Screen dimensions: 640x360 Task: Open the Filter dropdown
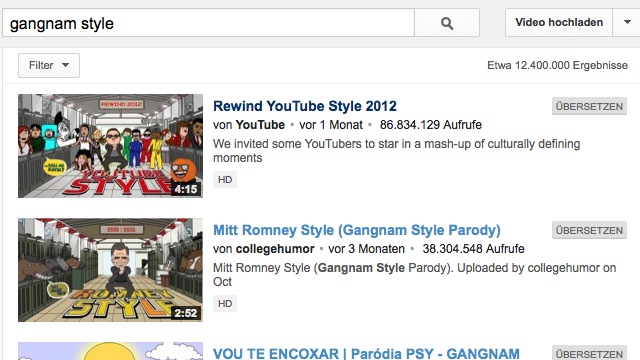pyautogui.click(x=49, y=65)
